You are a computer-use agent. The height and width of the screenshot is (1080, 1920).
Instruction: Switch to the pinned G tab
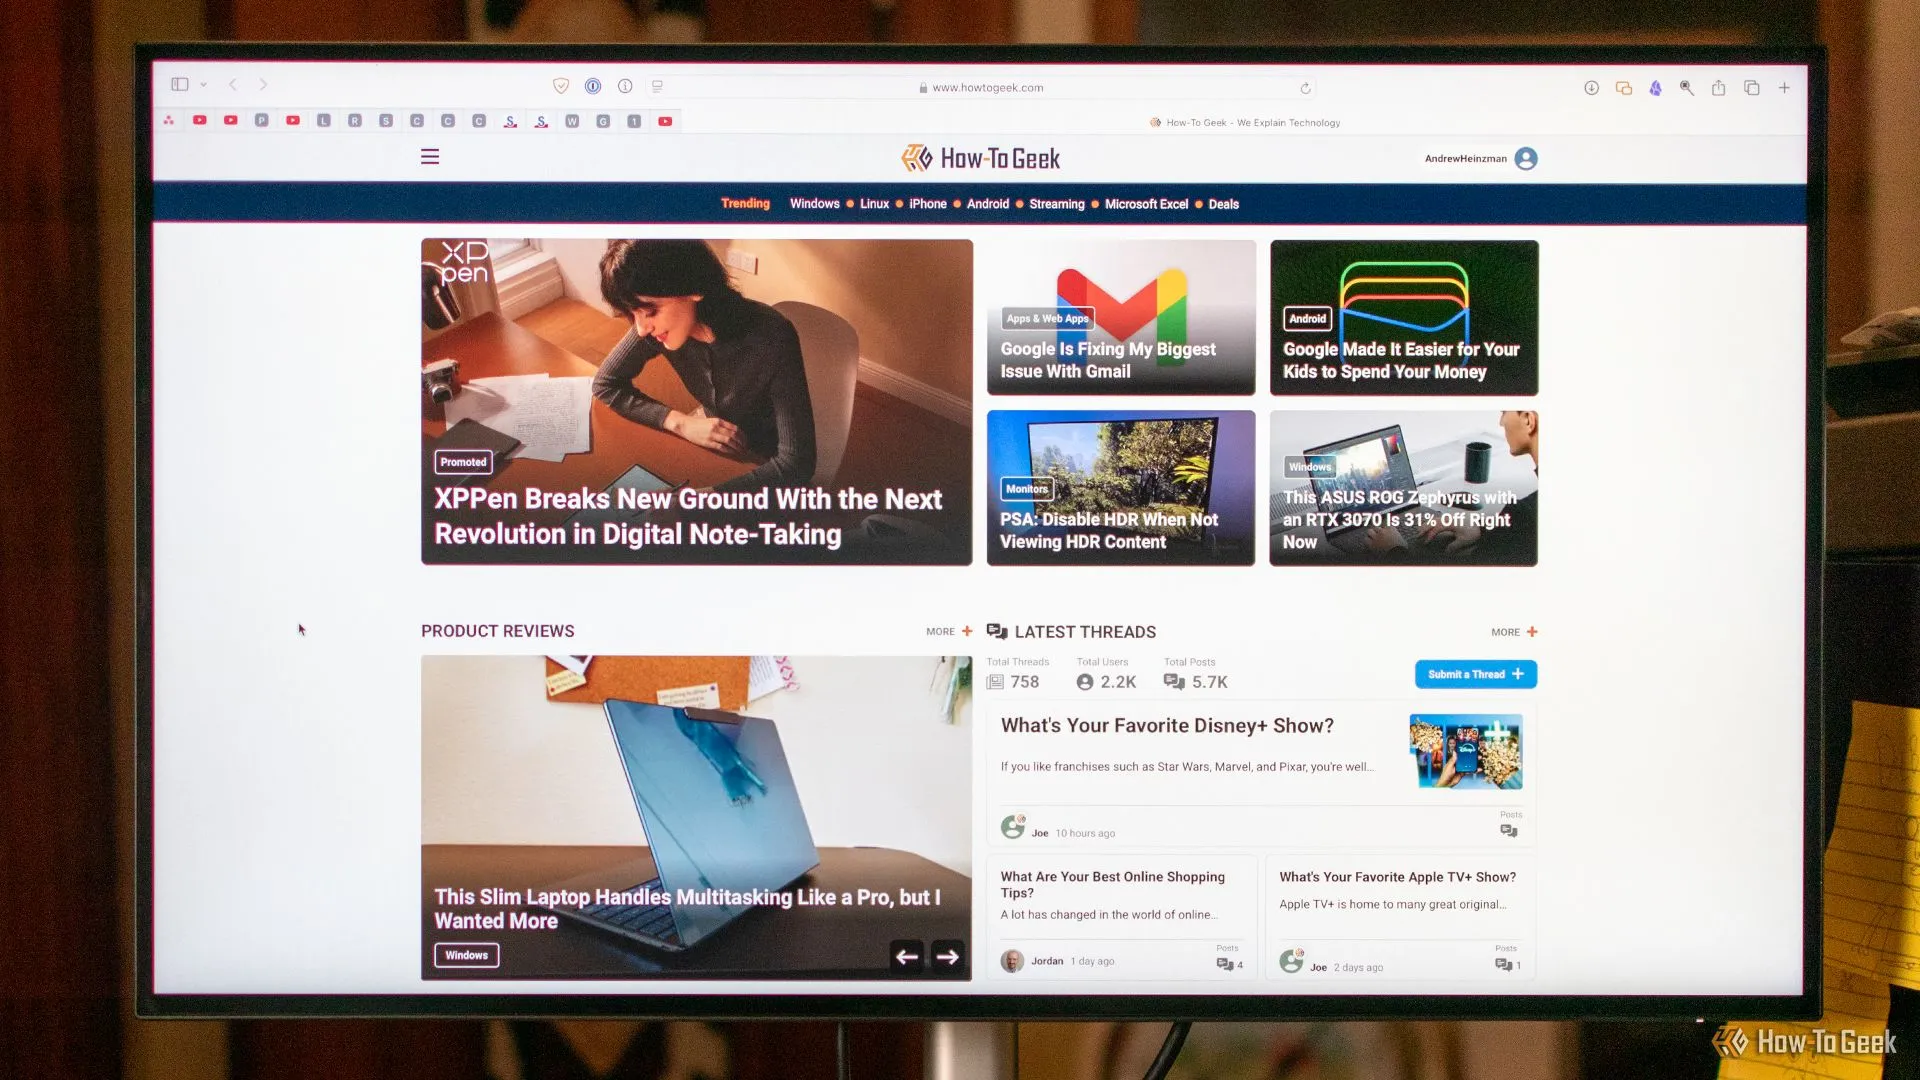point(603,121)
